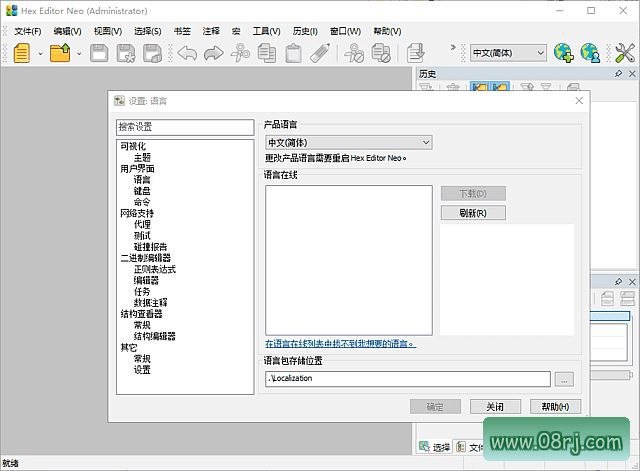
Task: Click the 下载(D) button
Action: point(473,193)
